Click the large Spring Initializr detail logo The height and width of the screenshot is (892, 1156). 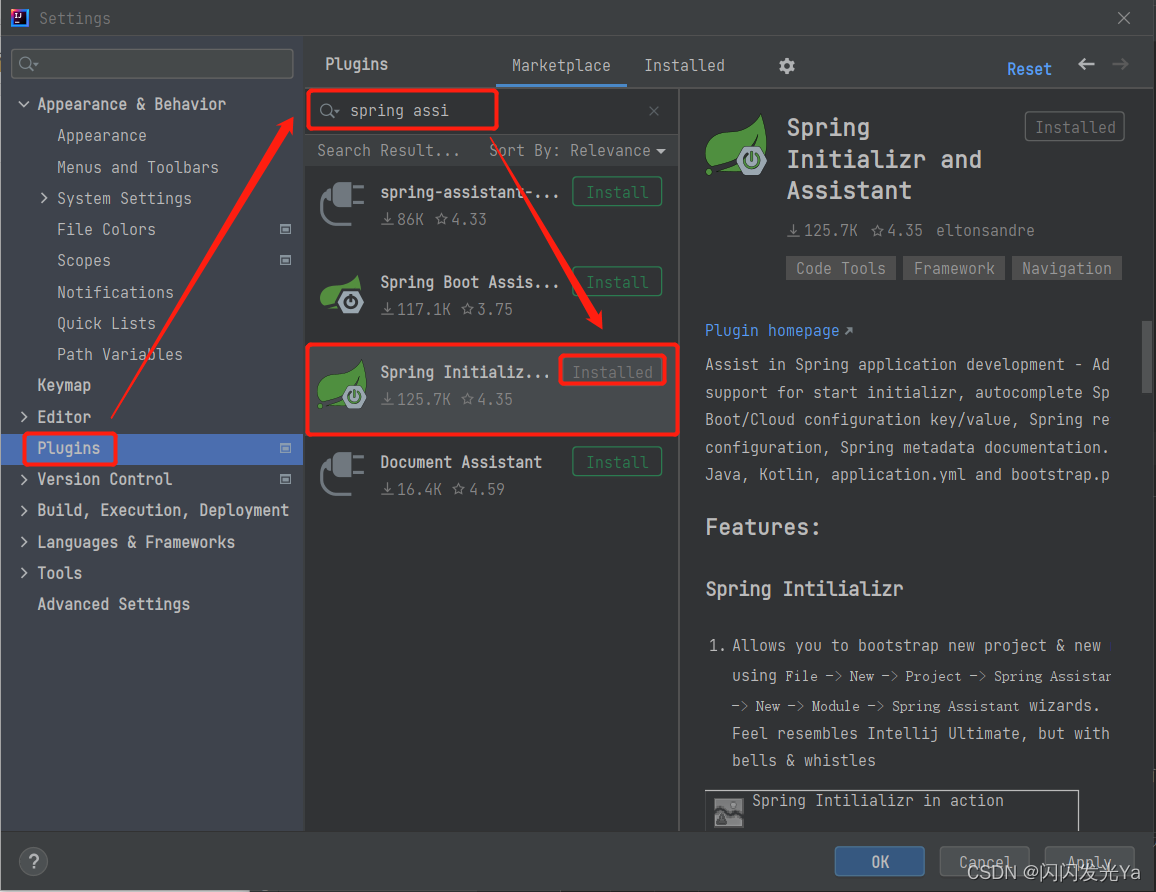click(x=736, y=145)
